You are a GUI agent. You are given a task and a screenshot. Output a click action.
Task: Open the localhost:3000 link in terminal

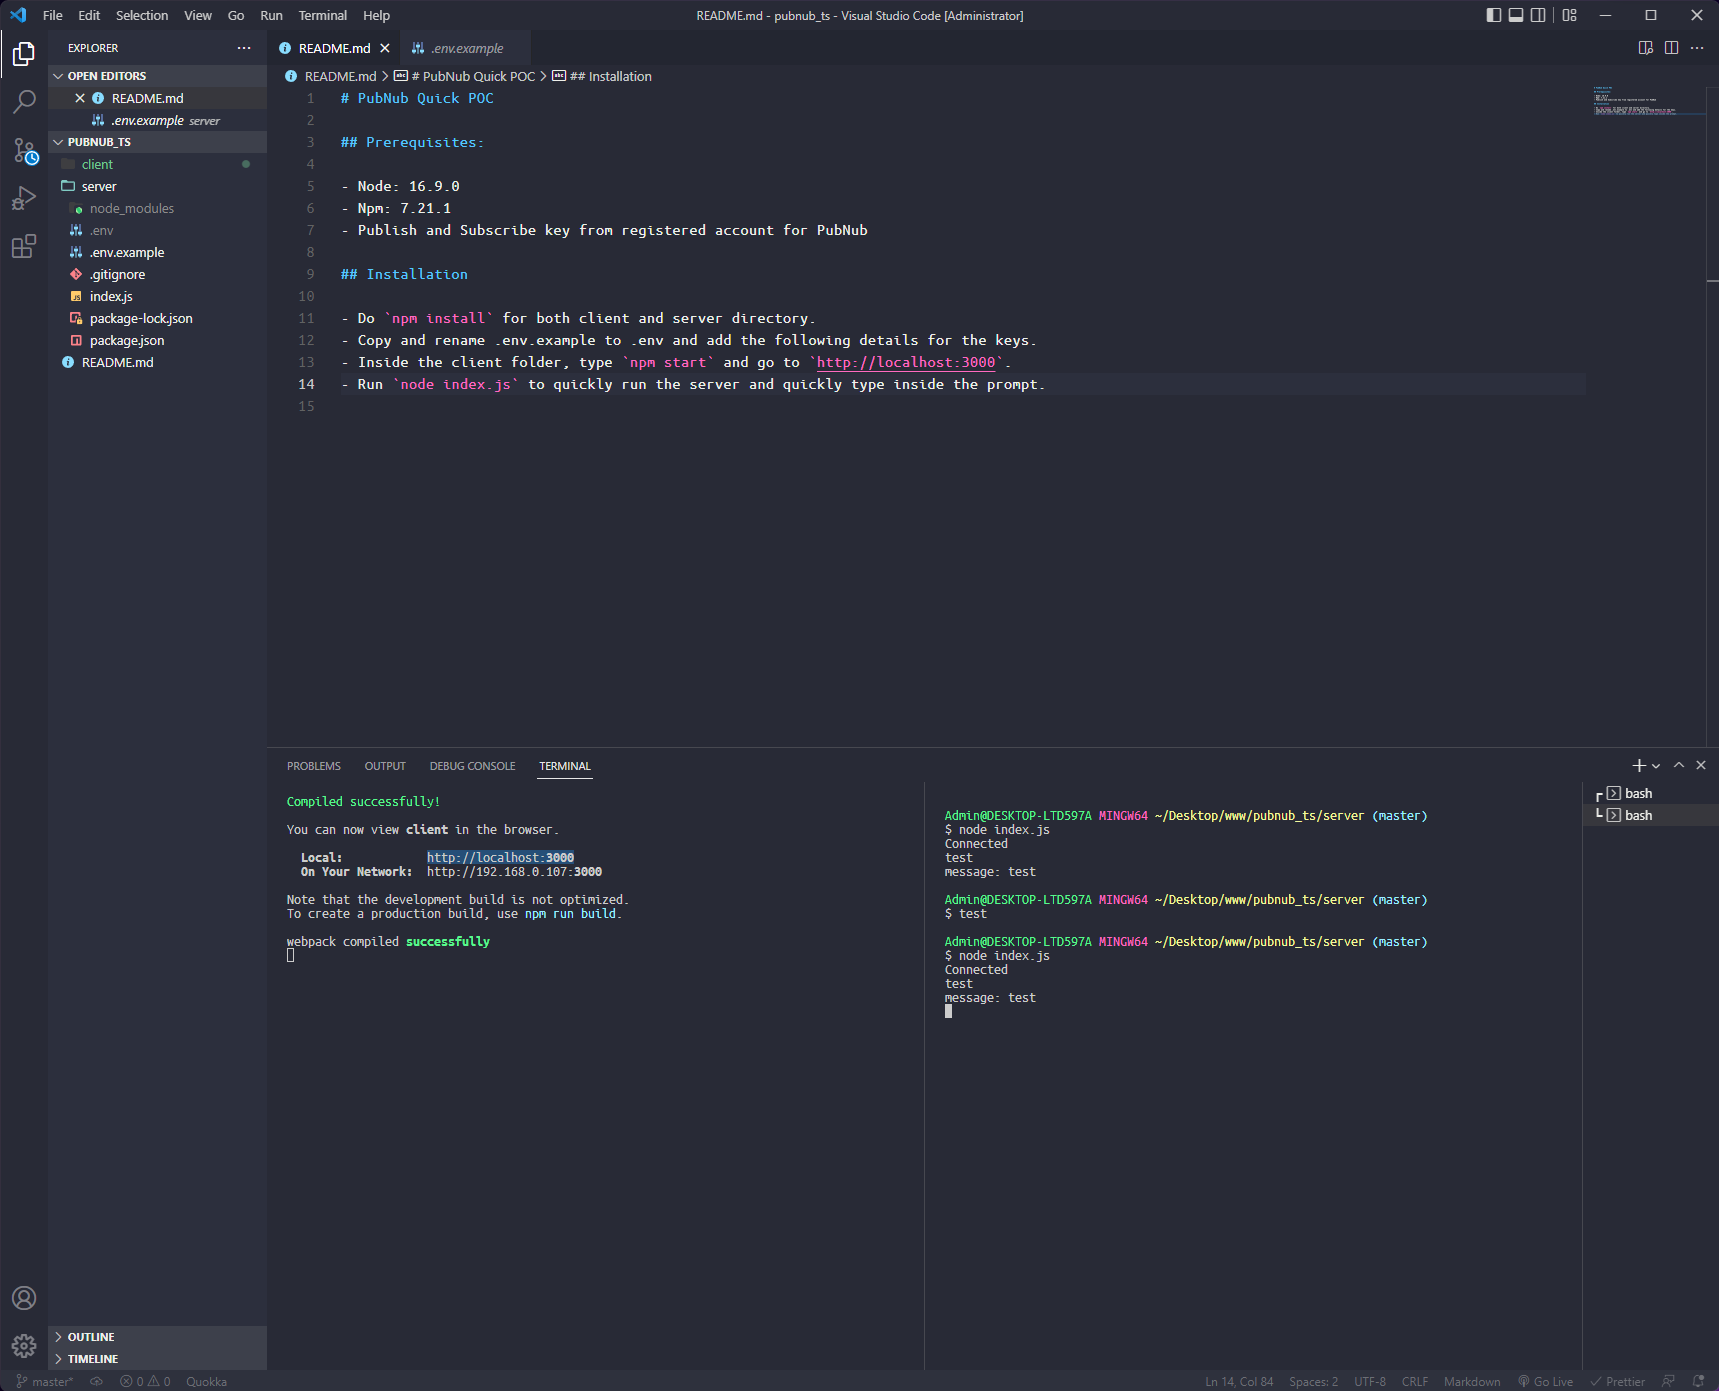click(500, 857)
